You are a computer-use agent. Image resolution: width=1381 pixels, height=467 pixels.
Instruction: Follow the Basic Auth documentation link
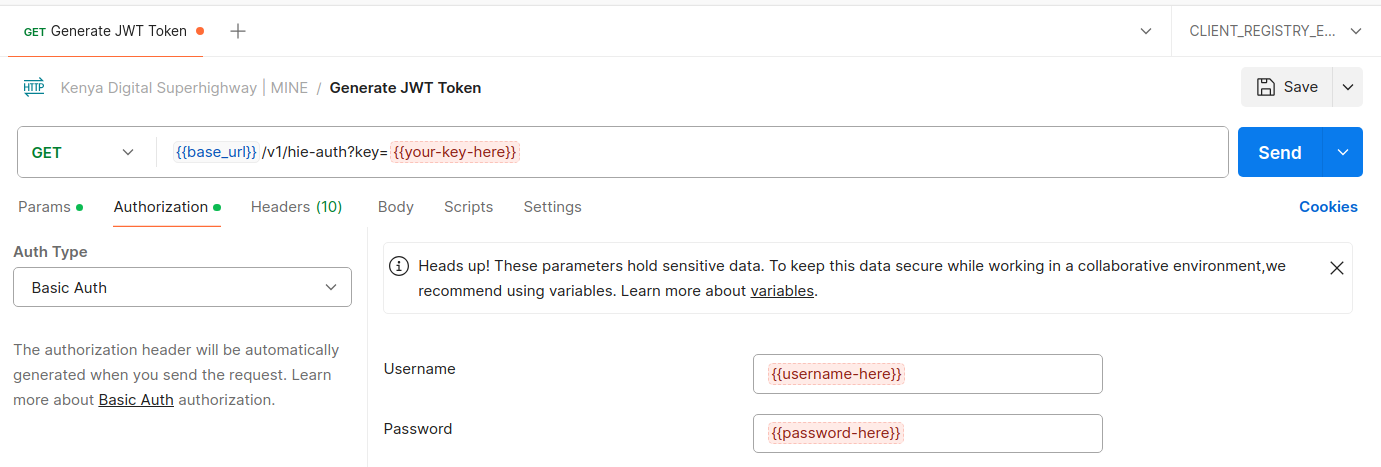[x=136, y=400]
